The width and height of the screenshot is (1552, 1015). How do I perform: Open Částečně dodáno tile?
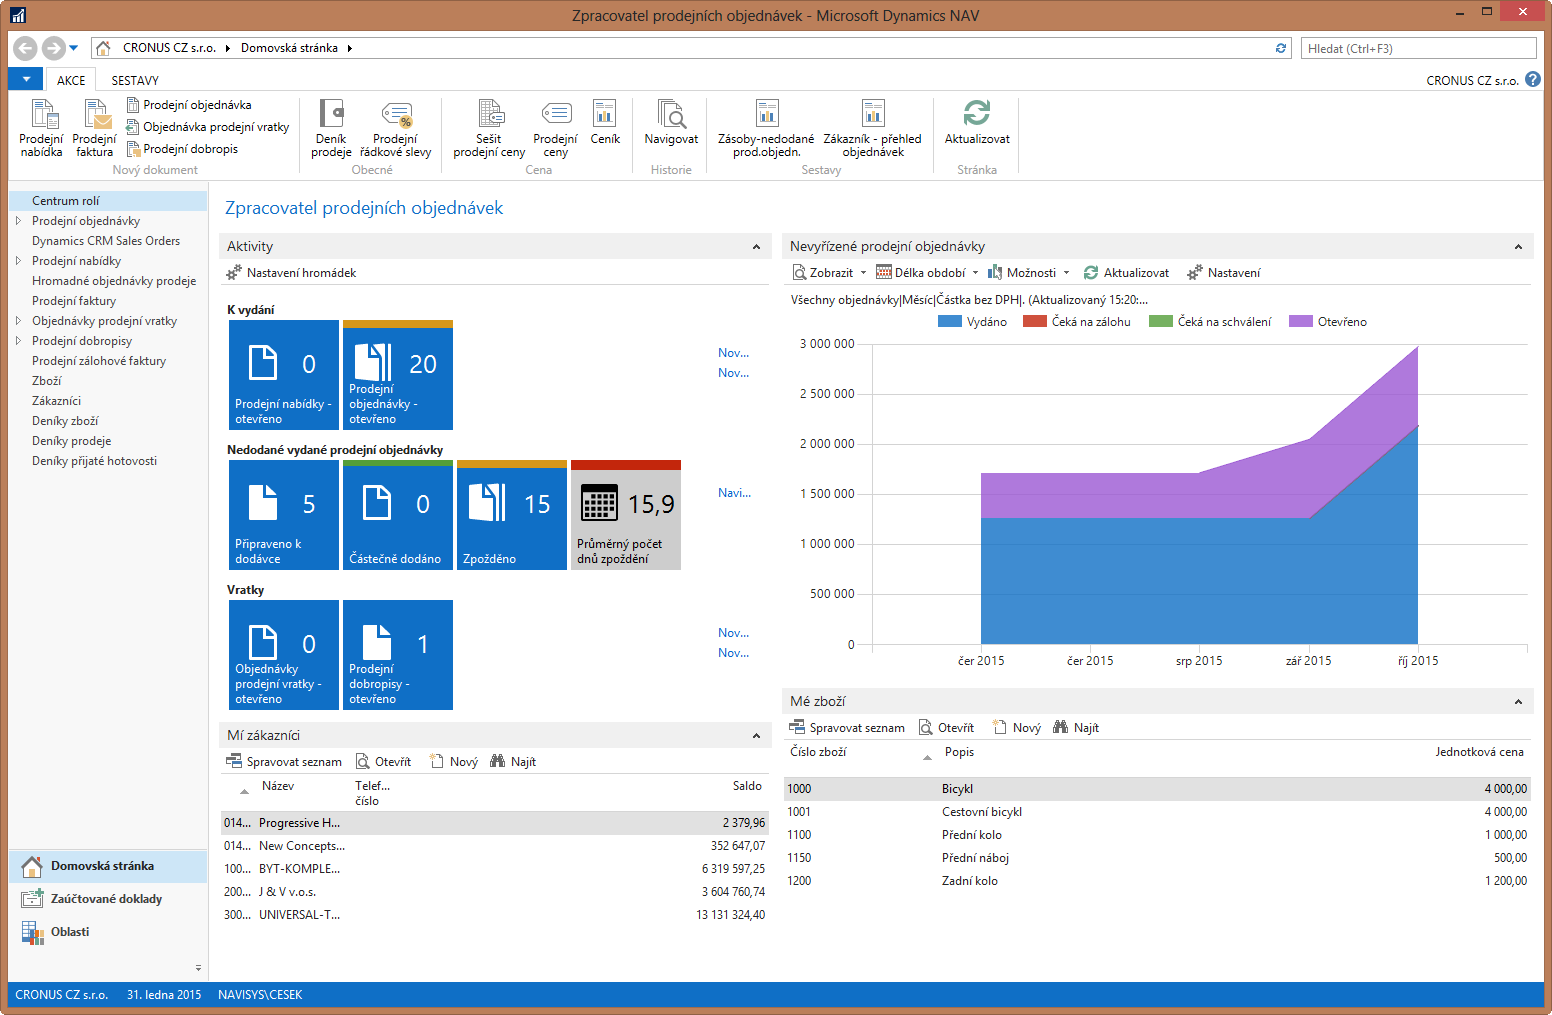(x=398, y=515)
